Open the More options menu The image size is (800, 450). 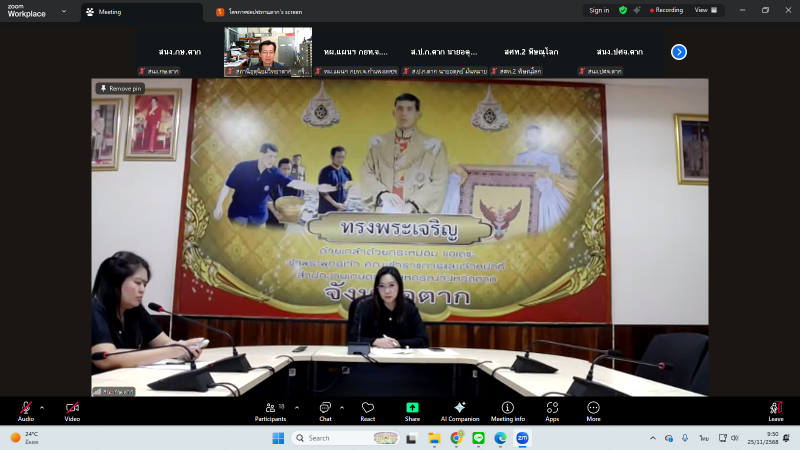click(x=593, y=410)
